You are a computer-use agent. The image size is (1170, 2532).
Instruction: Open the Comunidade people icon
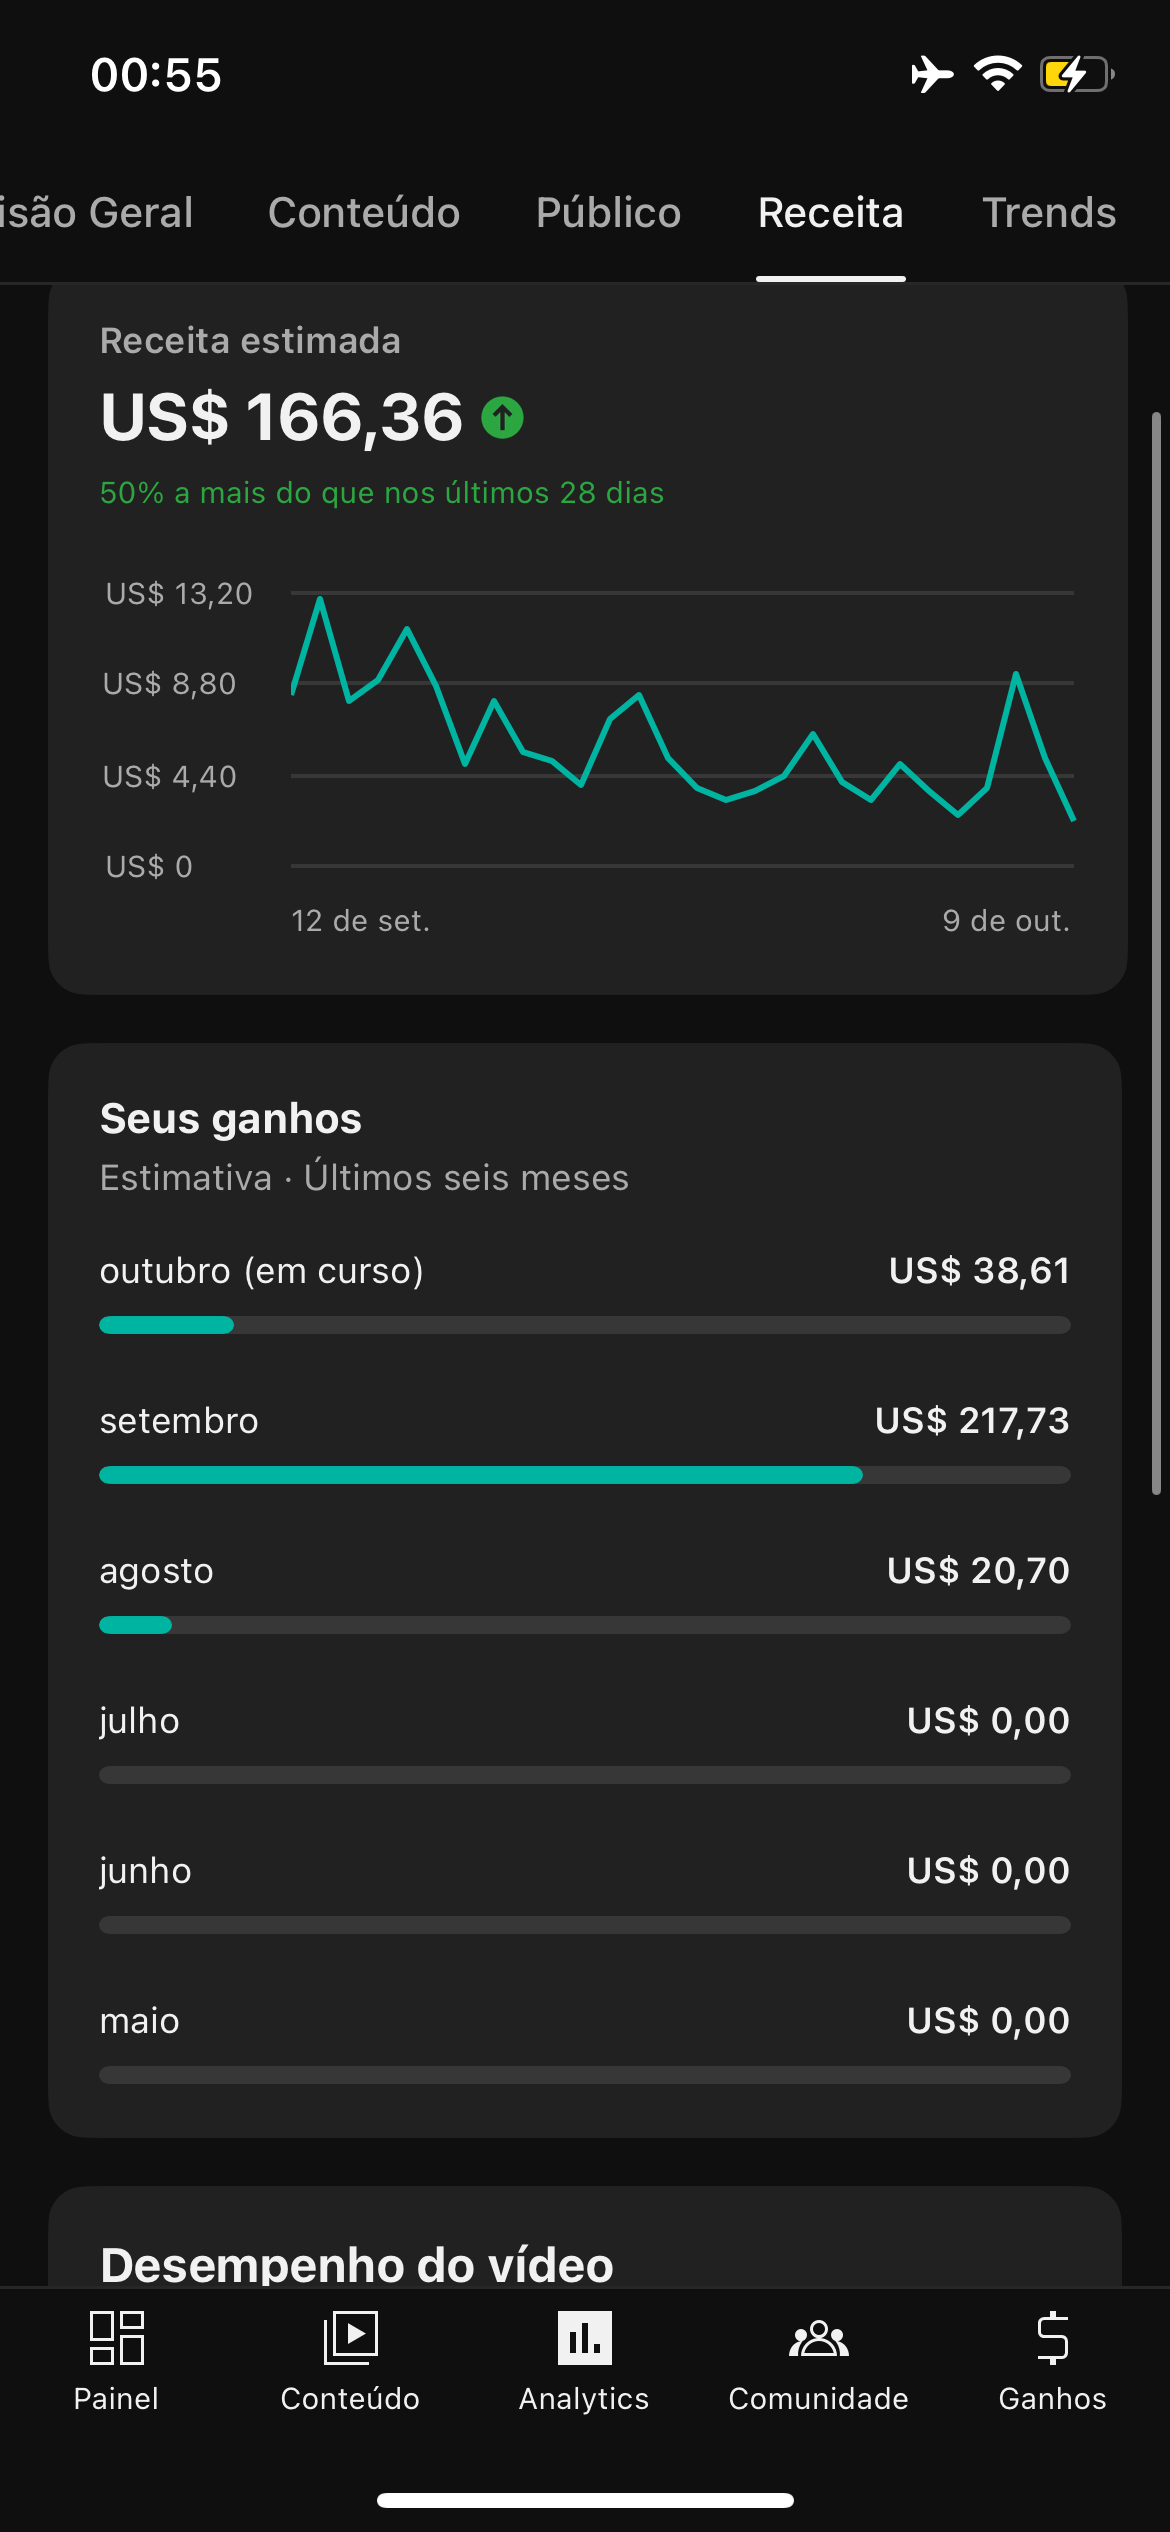pyautogui.click(x=818, y=2338)
